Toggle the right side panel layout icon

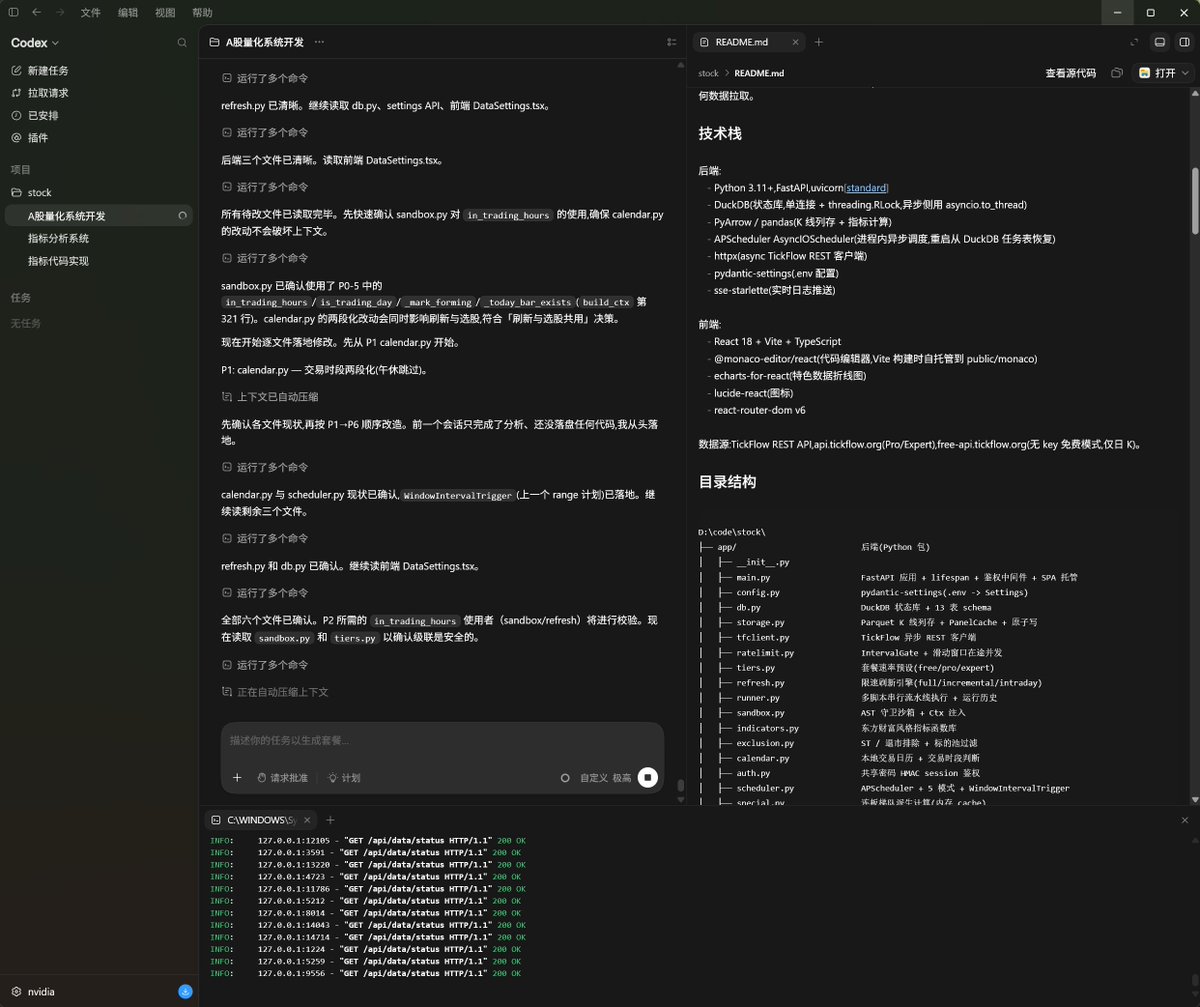tap(1184, 42)
